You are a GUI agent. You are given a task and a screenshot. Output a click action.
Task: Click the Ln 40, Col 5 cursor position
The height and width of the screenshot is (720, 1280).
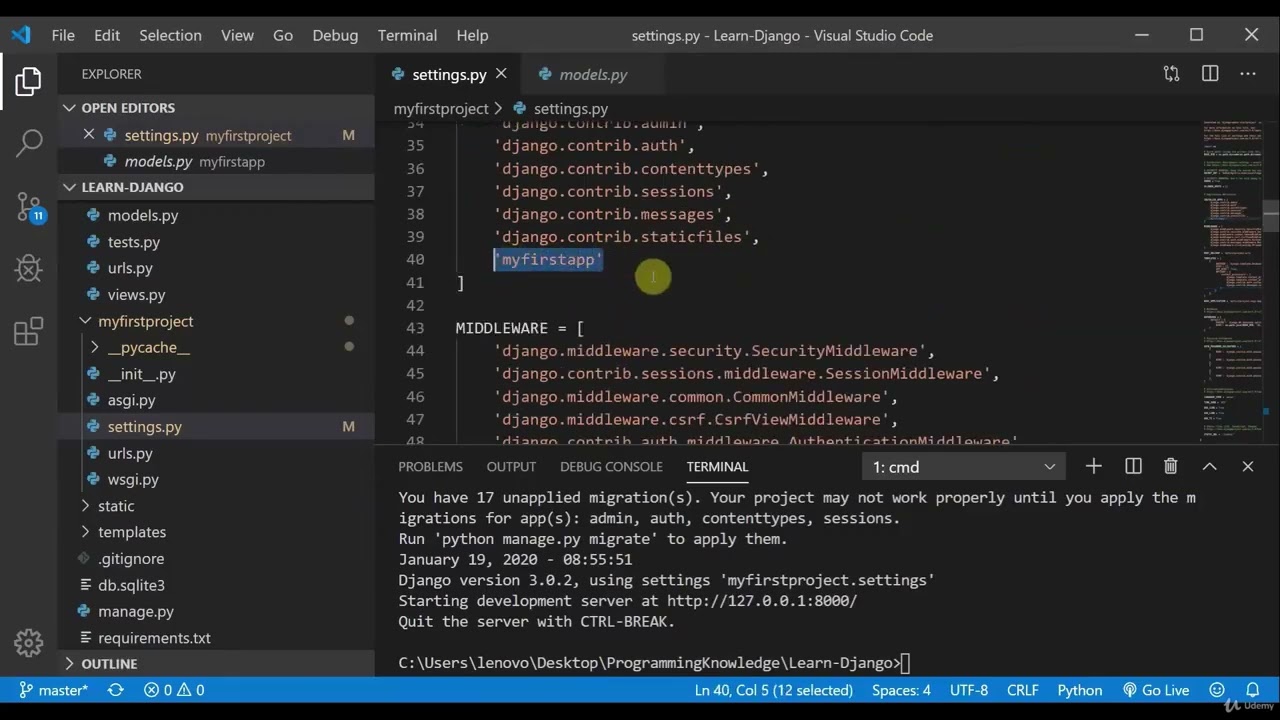point(774,690)
